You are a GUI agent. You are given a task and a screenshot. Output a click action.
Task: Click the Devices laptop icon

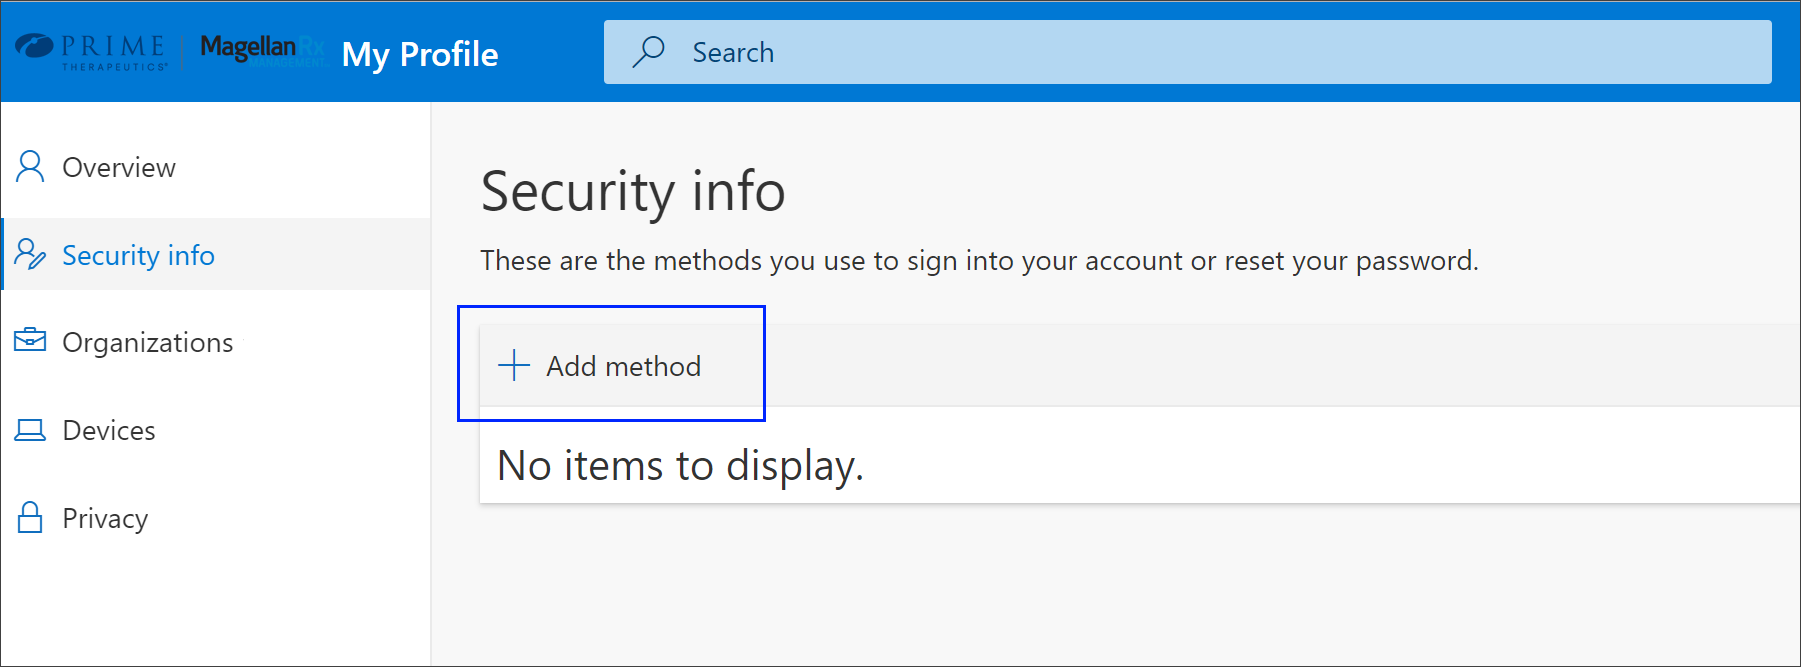coord(30,430)
